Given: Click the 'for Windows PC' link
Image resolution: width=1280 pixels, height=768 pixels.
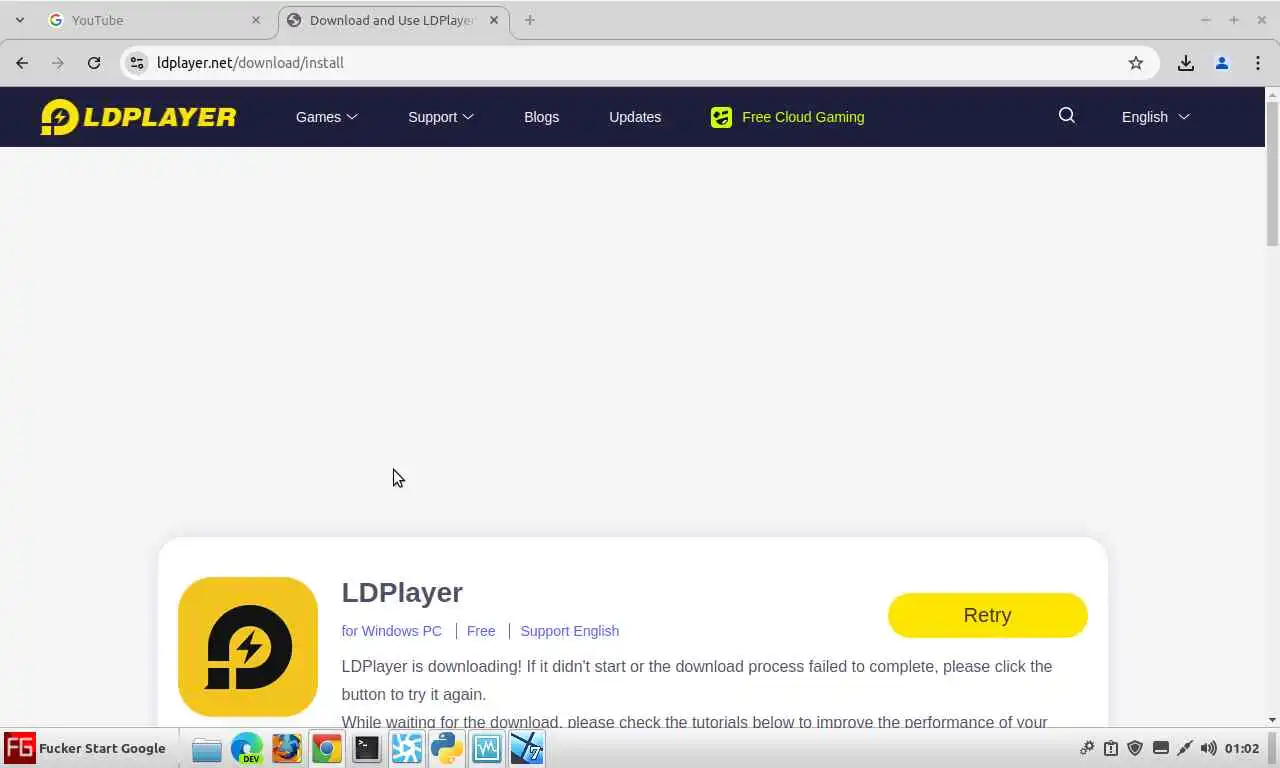Looking at the screenshot, I should tap(392, 631).
